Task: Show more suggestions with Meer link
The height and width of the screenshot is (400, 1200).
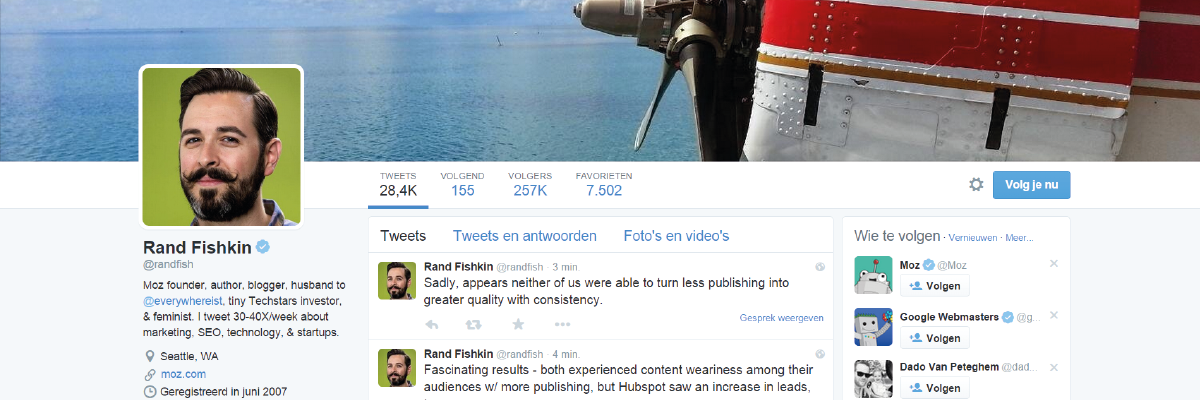Action: (x=1019, y=238)
